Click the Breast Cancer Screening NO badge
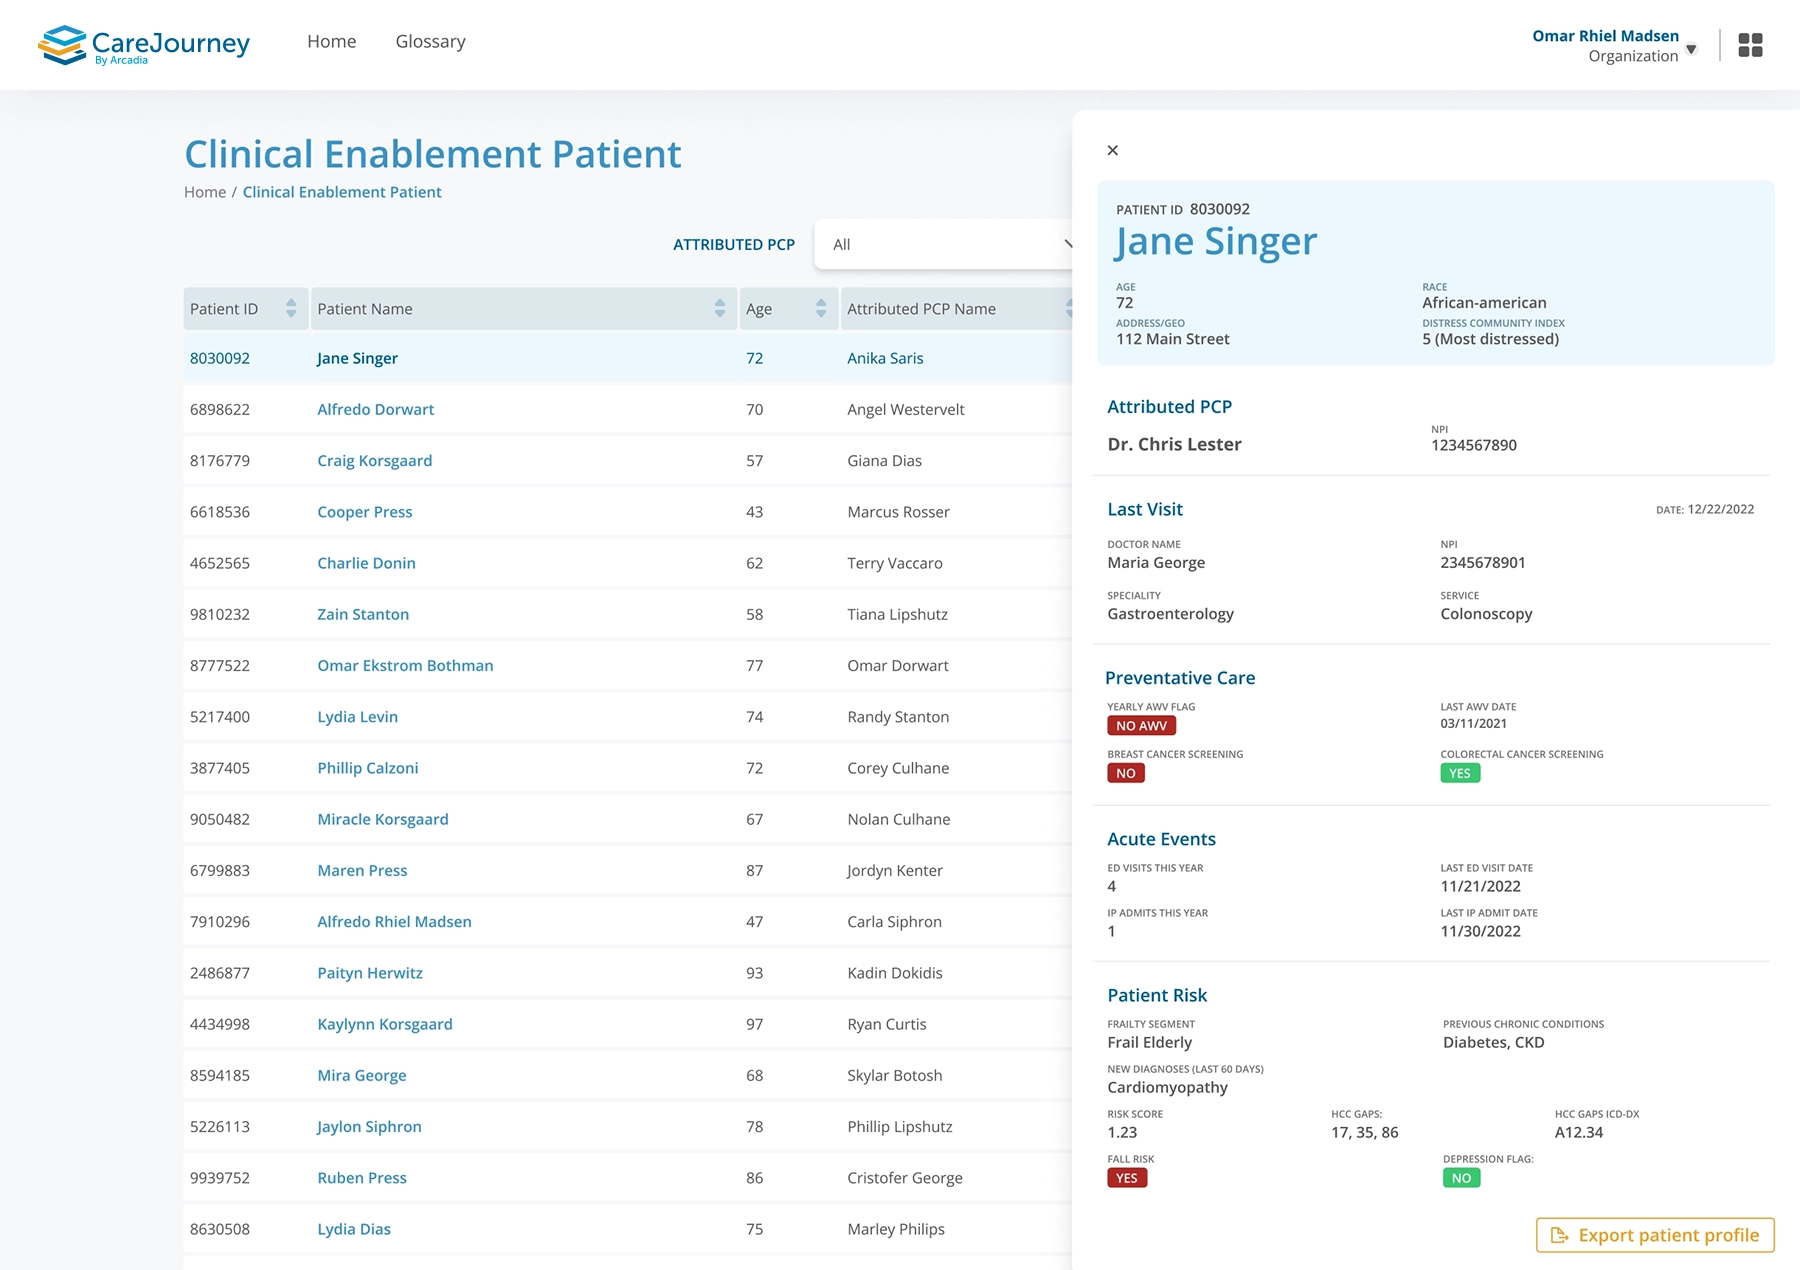 tap(1126, 773)
